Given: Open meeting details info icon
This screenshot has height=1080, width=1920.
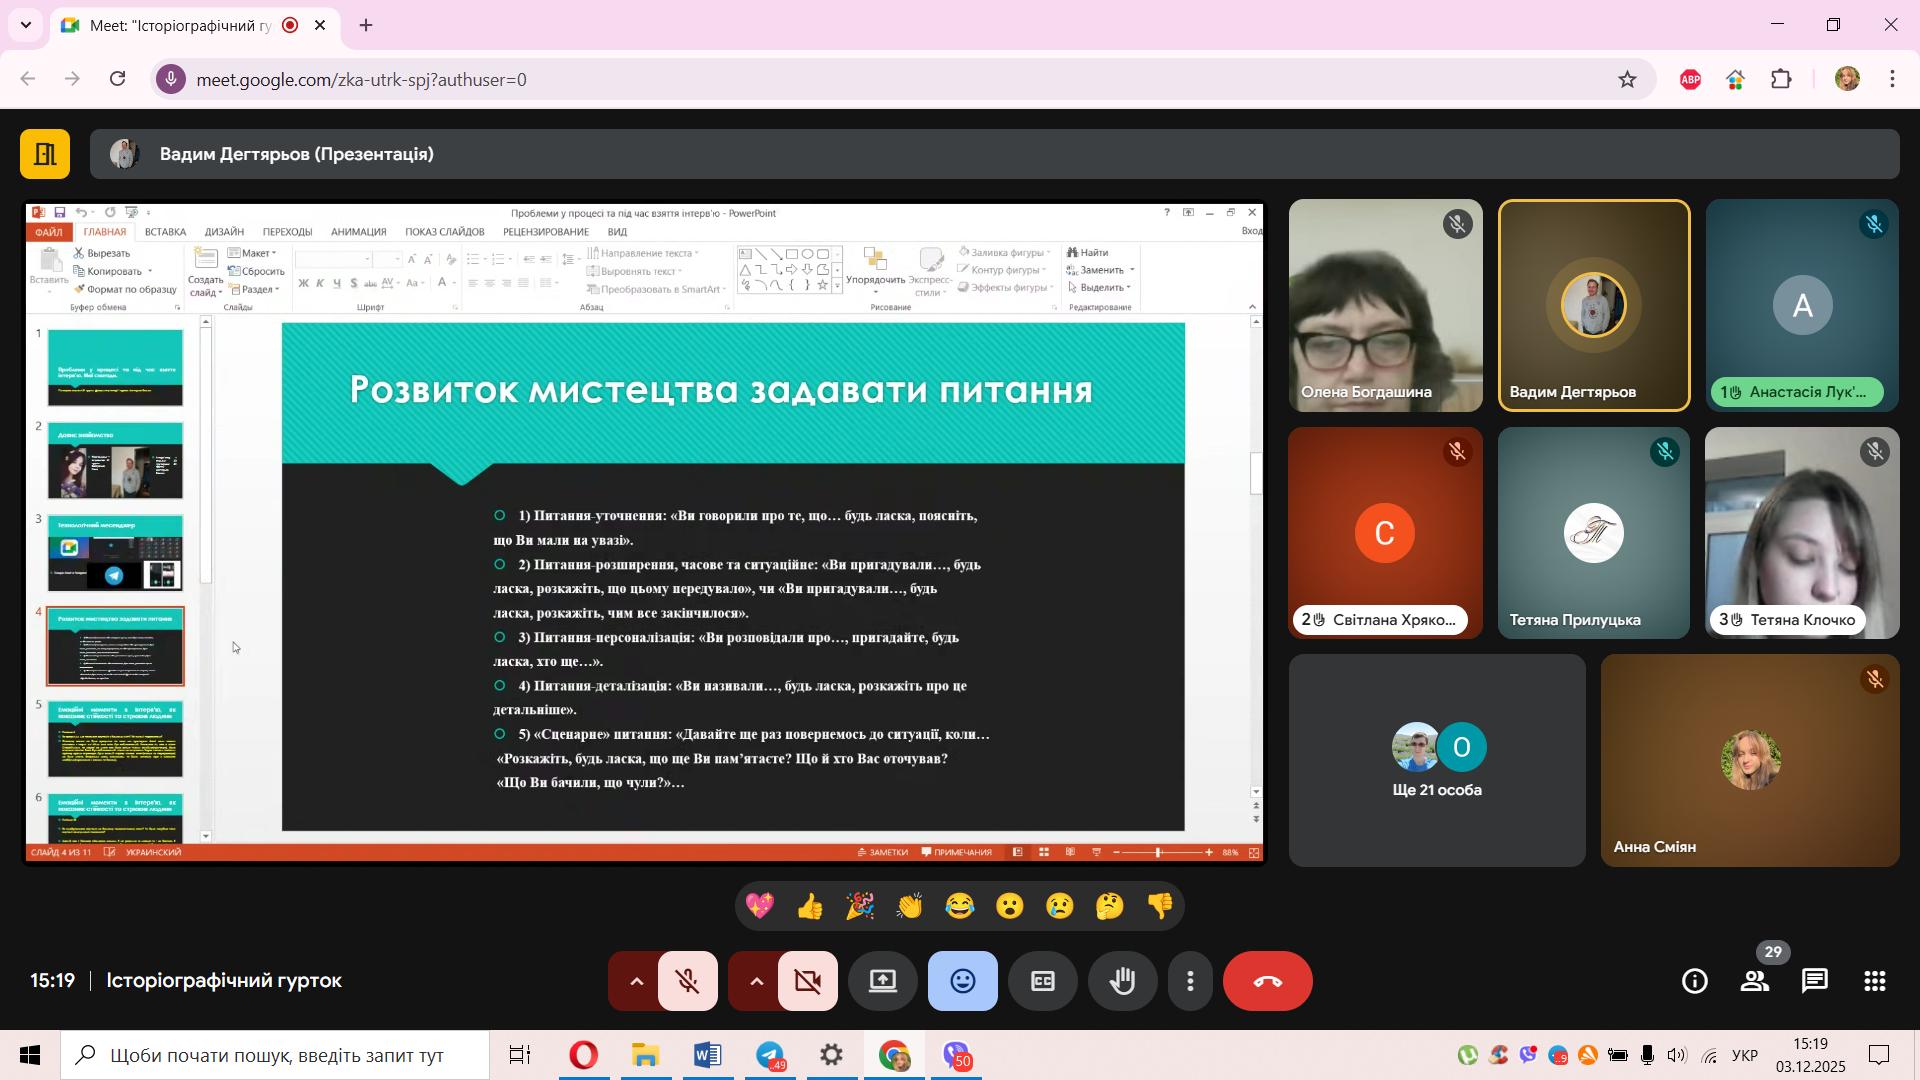Looking at the screenshot, I should pyautogui.click(x=1694, y=982).
